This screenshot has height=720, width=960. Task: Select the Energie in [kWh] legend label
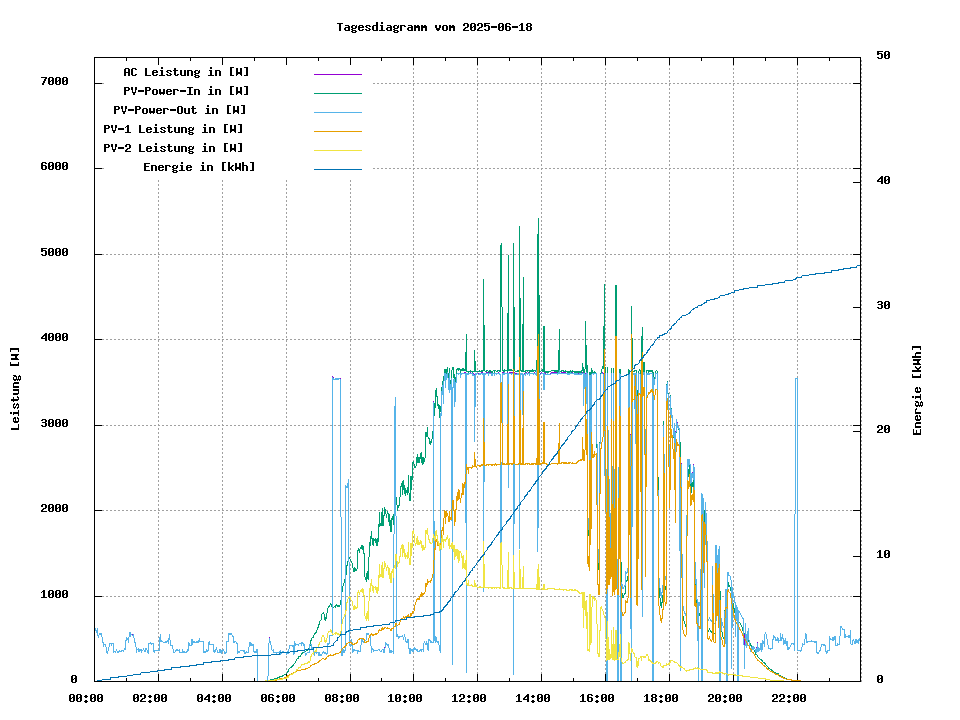(199, 167)
